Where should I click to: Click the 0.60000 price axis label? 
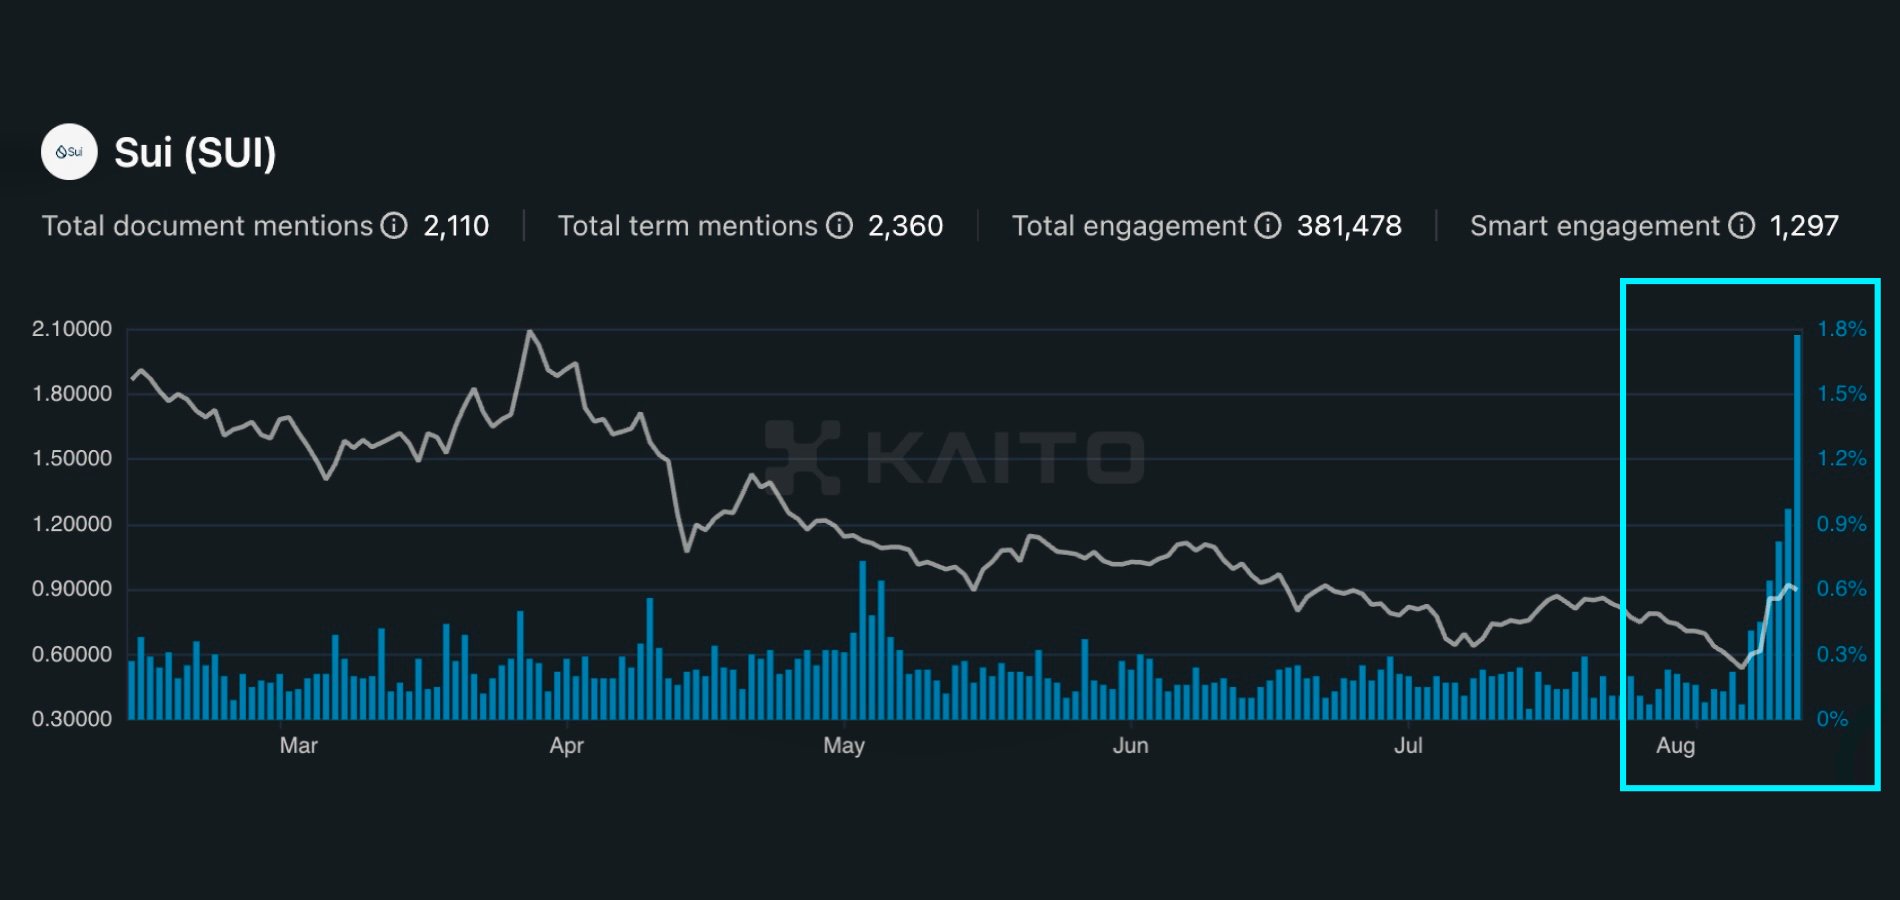72,655
